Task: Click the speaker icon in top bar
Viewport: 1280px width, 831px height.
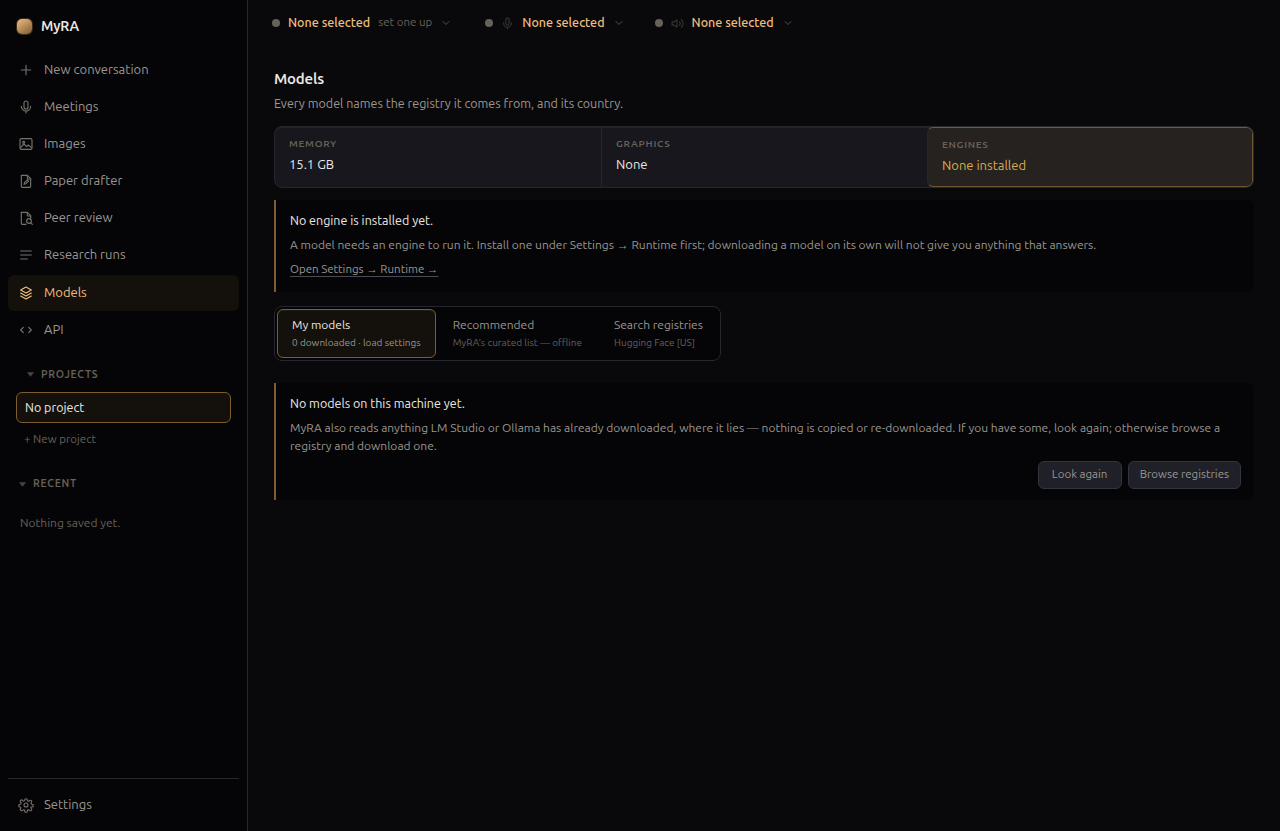Action: pos(677,23)
